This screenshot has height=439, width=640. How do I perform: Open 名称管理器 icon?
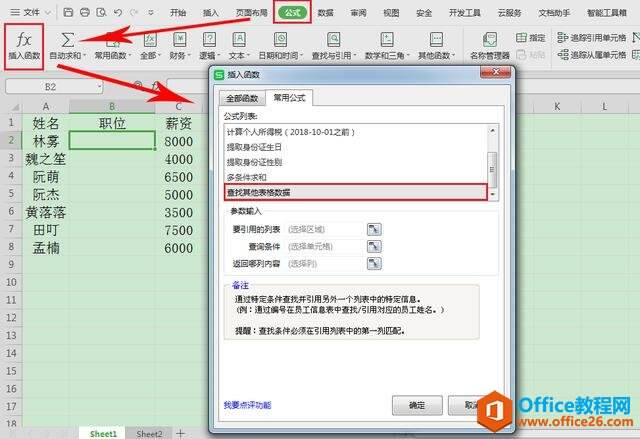pos(489,40)
